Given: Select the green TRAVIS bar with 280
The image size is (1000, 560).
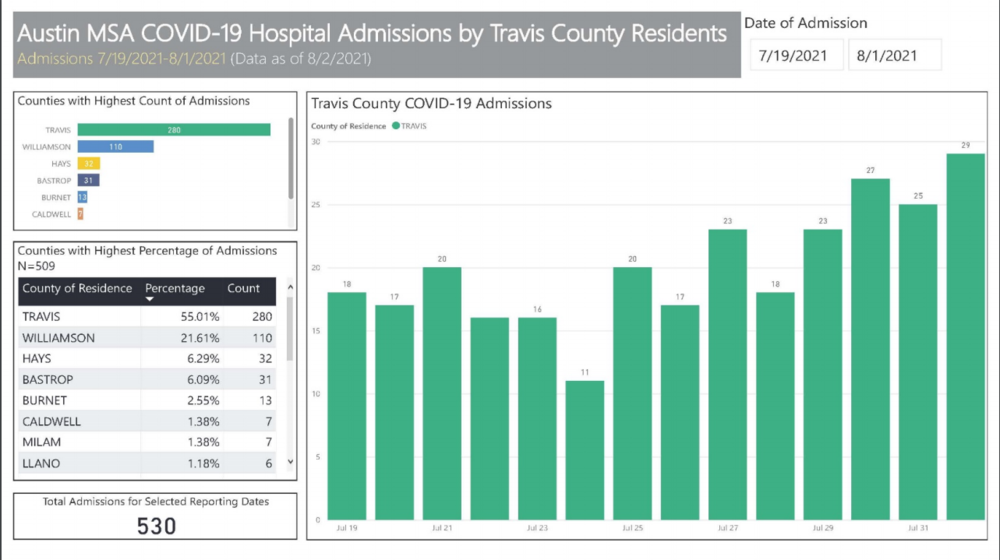Looking at the screenshot, I should coord(174,129).
